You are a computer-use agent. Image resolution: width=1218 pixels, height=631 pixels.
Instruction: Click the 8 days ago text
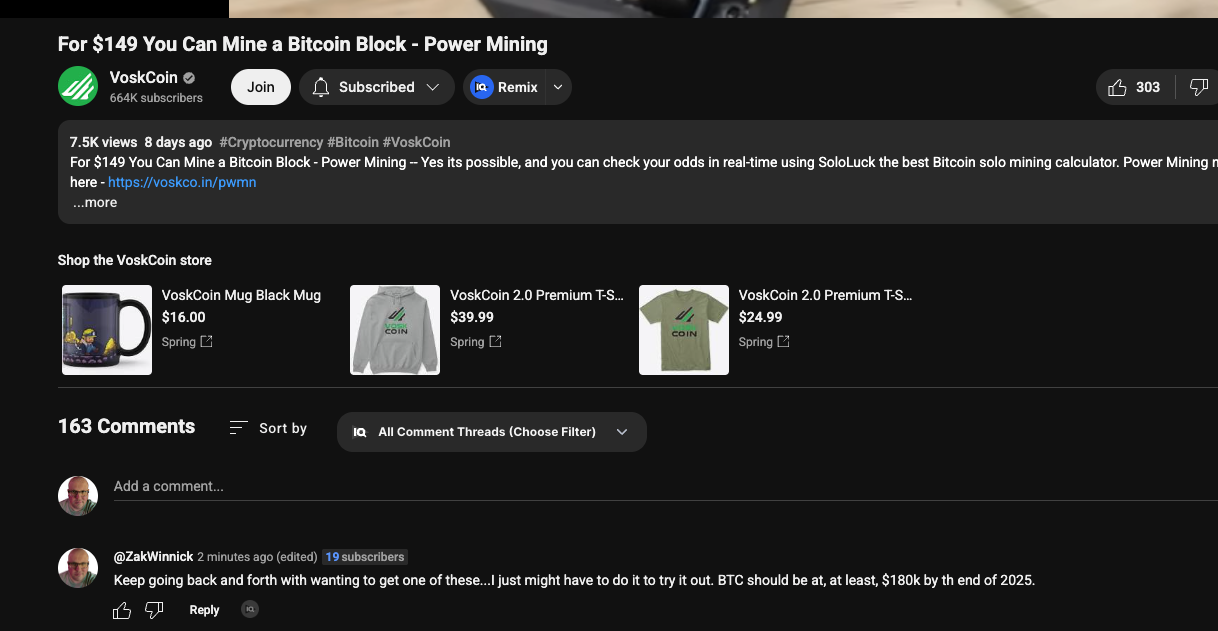click(178, 142)
